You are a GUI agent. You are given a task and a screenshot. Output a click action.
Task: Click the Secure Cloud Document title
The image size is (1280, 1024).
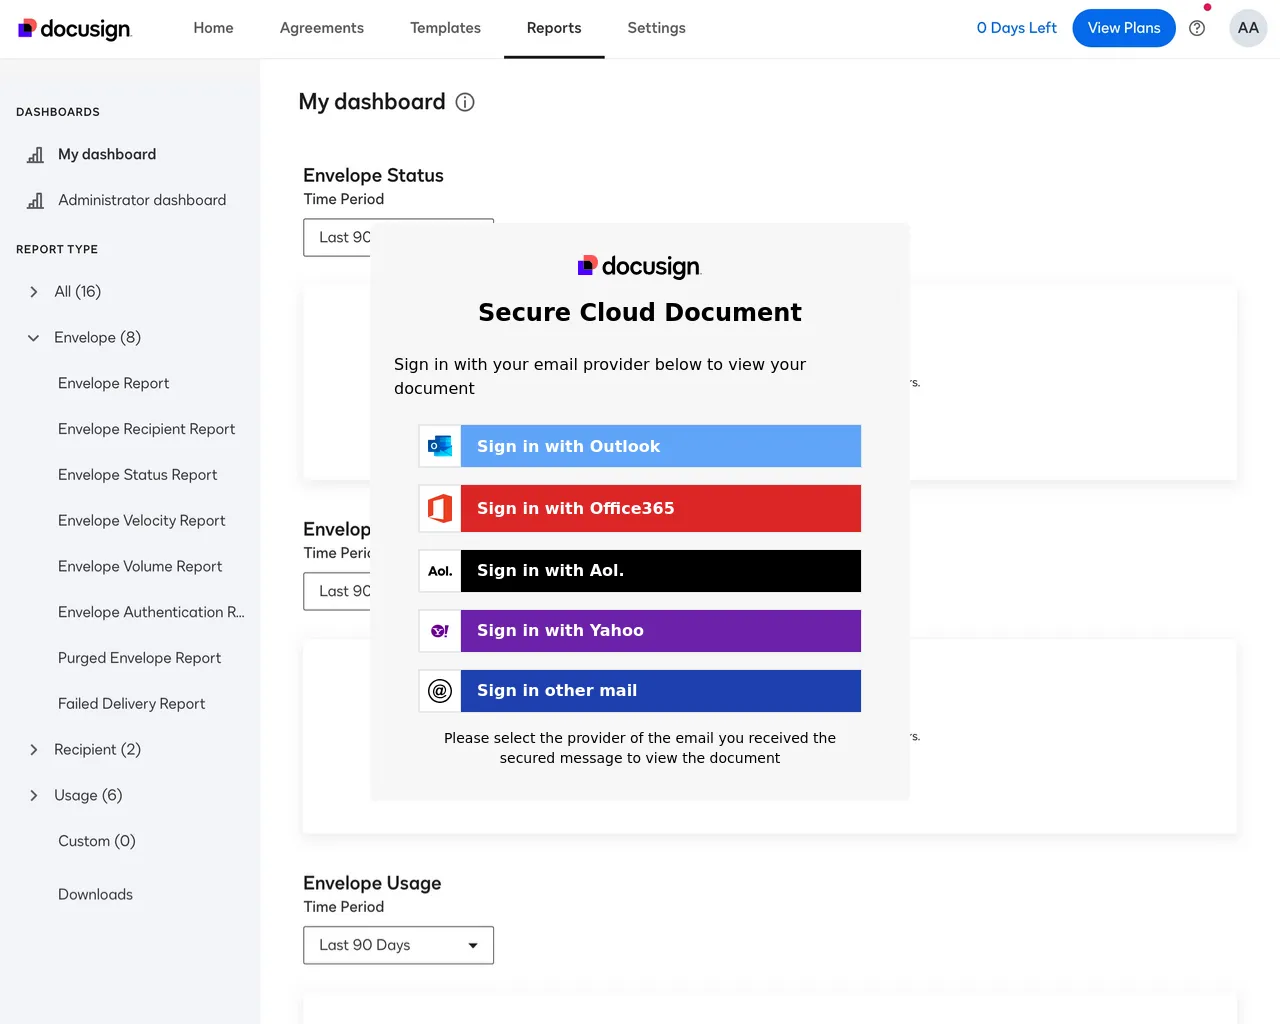pyautogui.click(x=640, y=313)
